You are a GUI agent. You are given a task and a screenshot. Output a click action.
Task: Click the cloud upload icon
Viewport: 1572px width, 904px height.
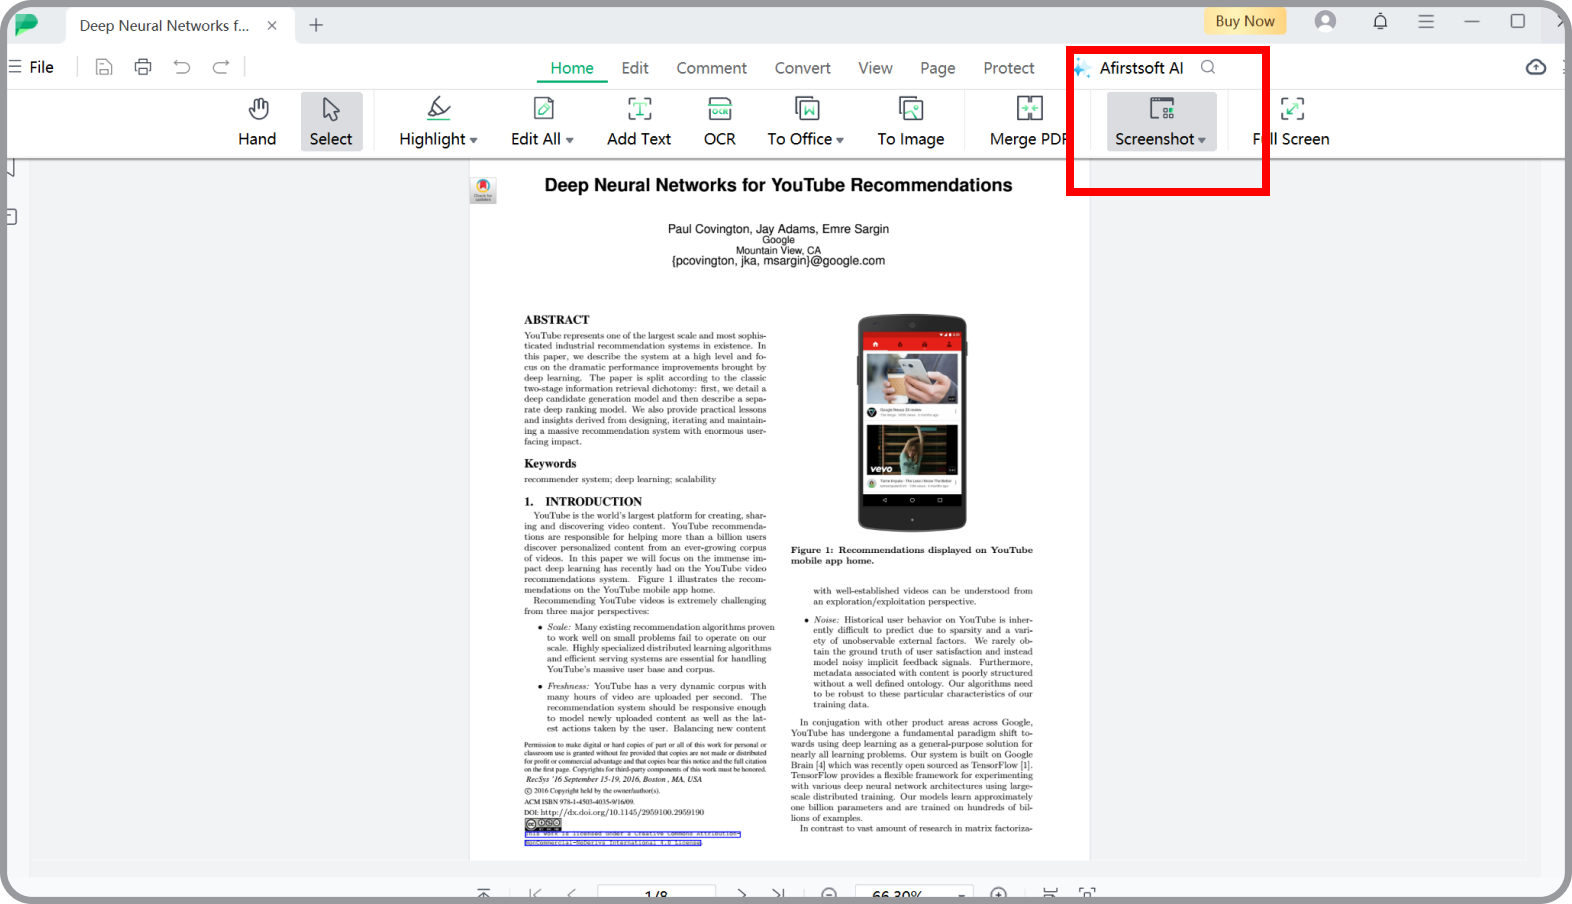[x=1536, y=67]
